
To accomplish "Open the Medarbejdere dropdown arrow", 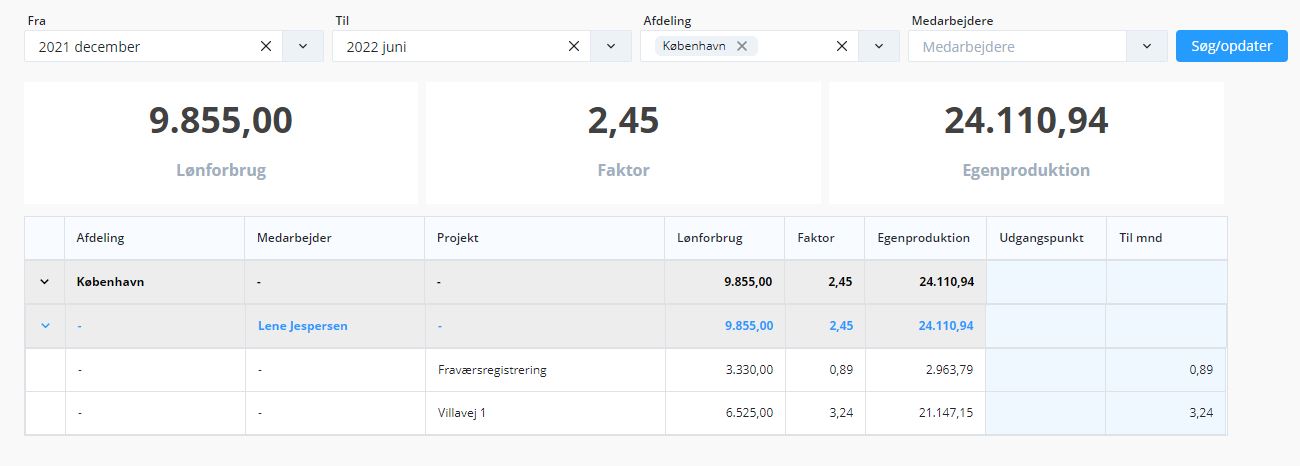I will point(1147,46).
